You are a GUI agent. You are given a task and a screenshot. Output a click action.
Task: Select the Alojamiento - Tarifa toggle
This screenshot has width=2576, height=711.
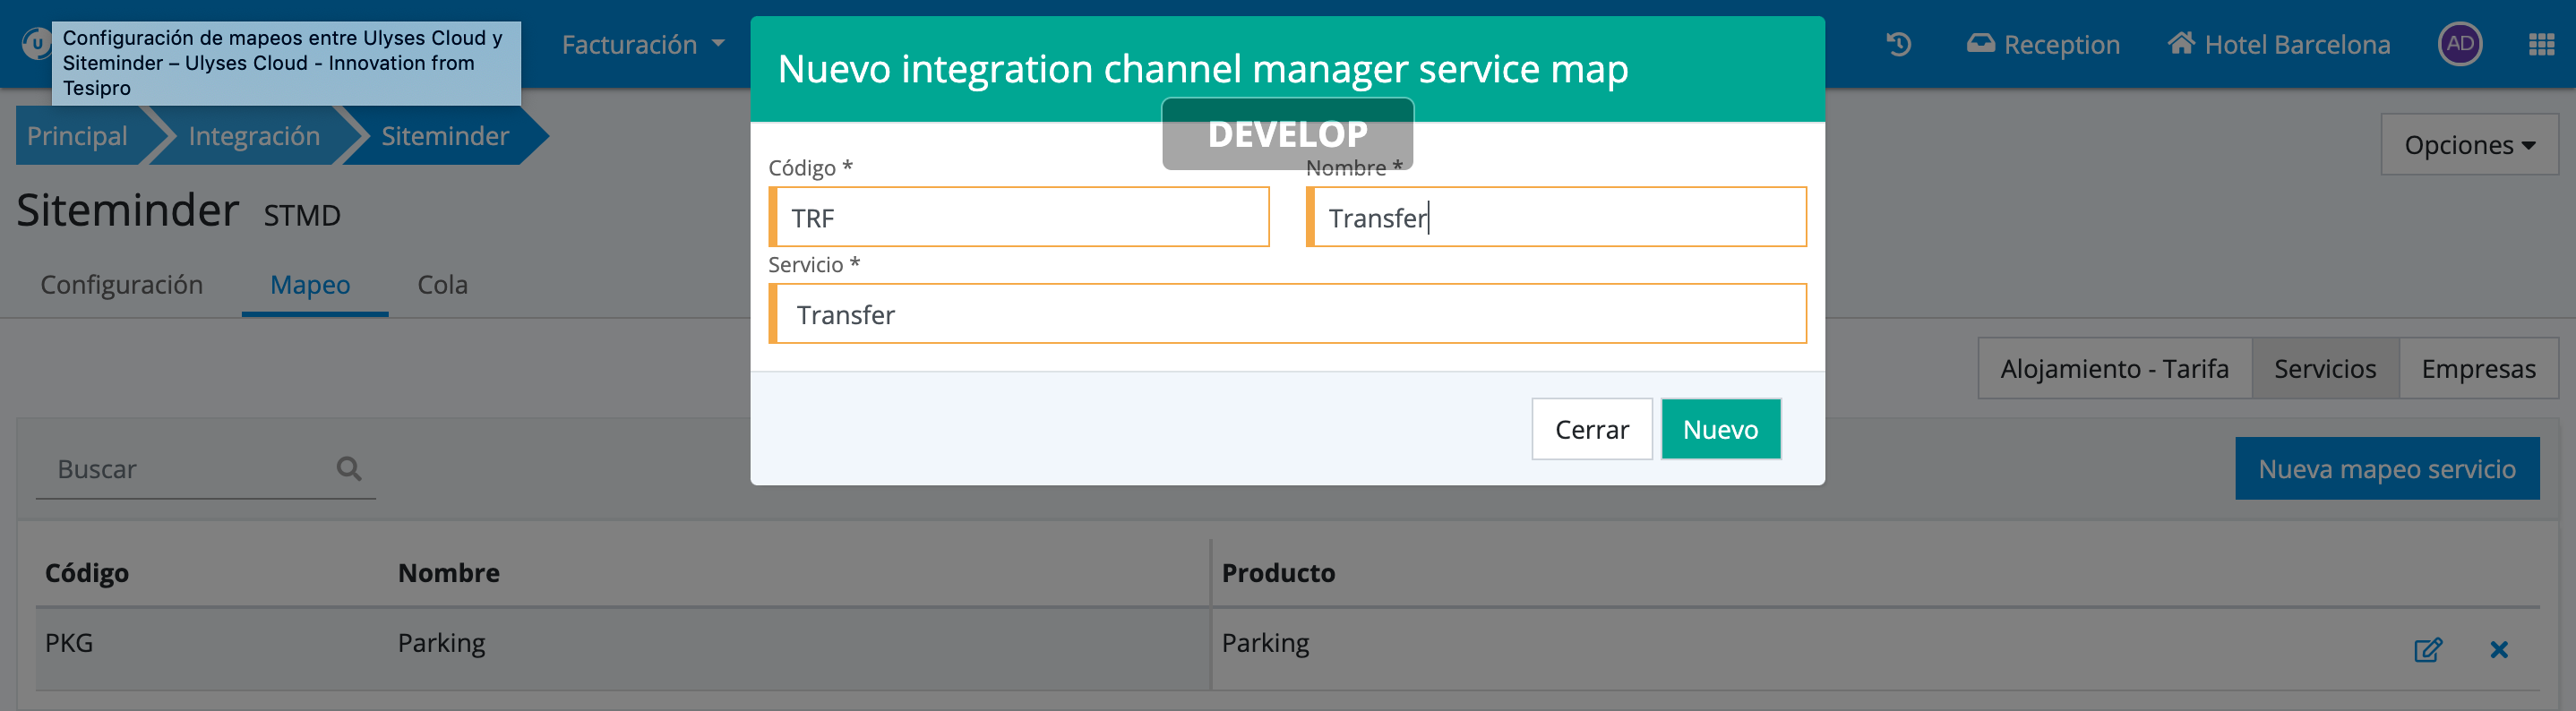[2114, 369]
